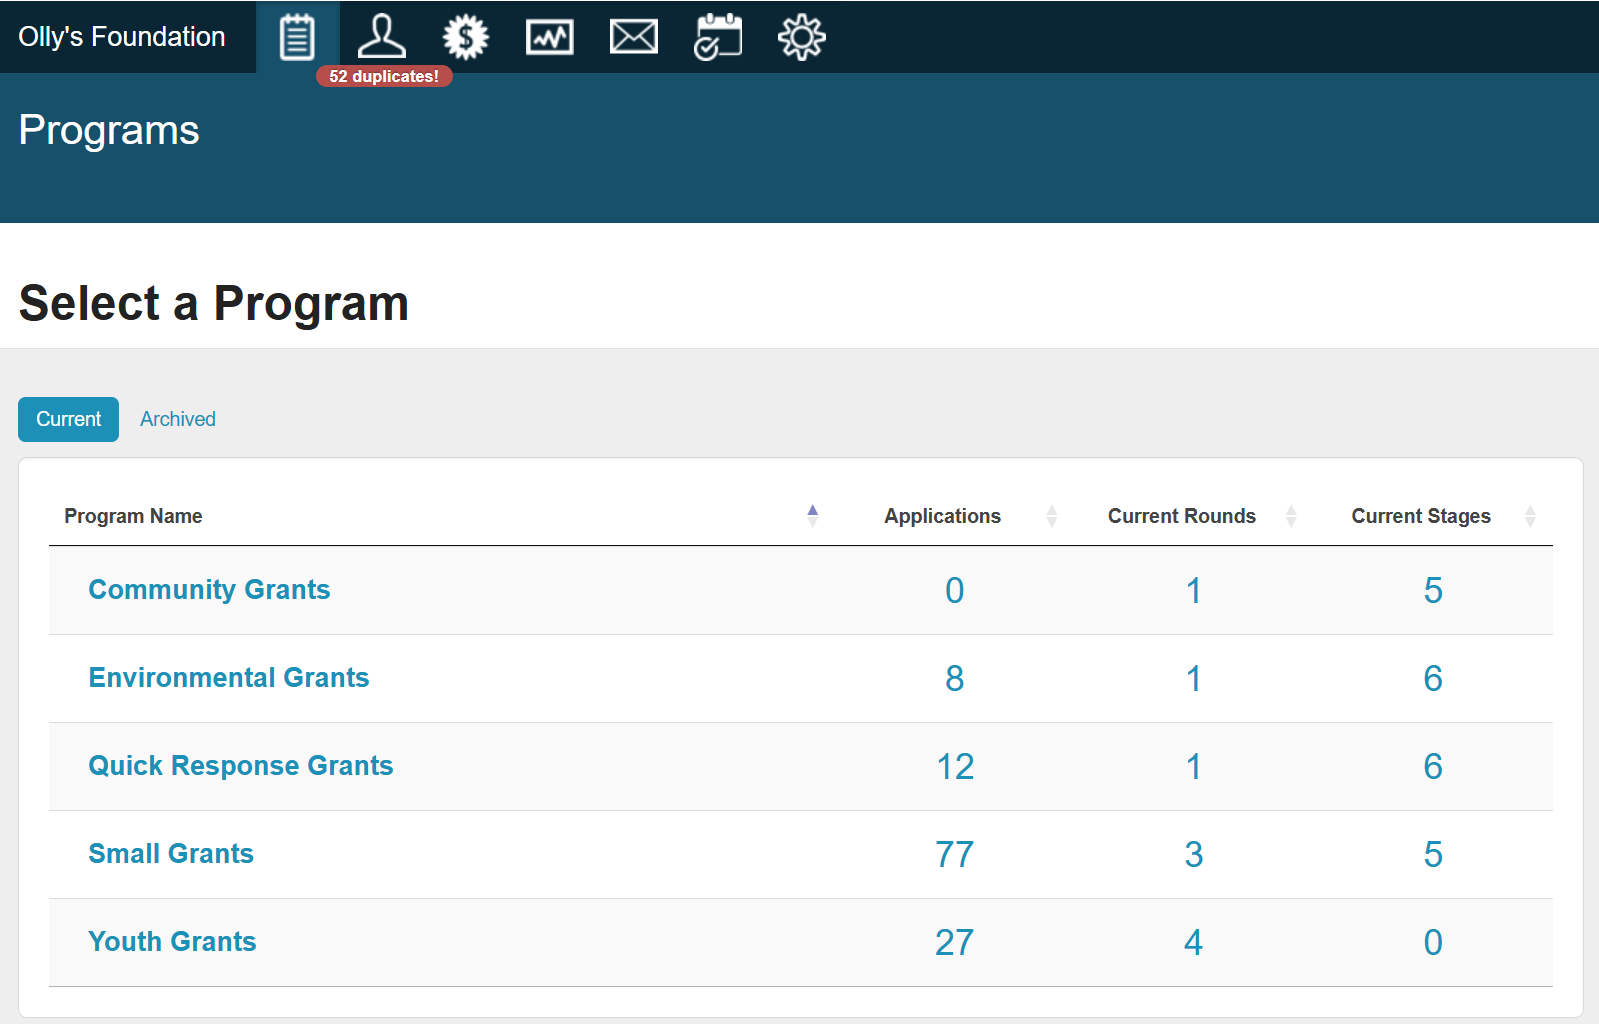The height and width of the screenshot is (1024, 1599).
Task: Open the Programs clipboard icon
Action: click(x=297, y=38)
